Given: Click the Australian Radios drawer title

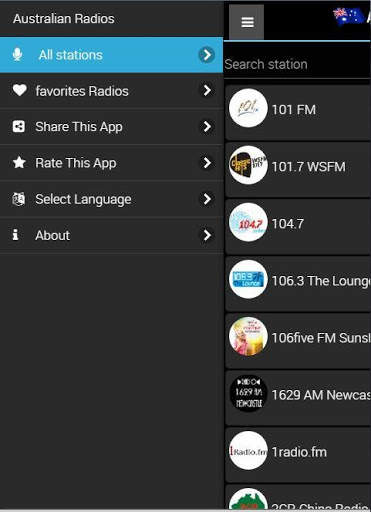Looking at the screenshot, I should click(64, 19).
